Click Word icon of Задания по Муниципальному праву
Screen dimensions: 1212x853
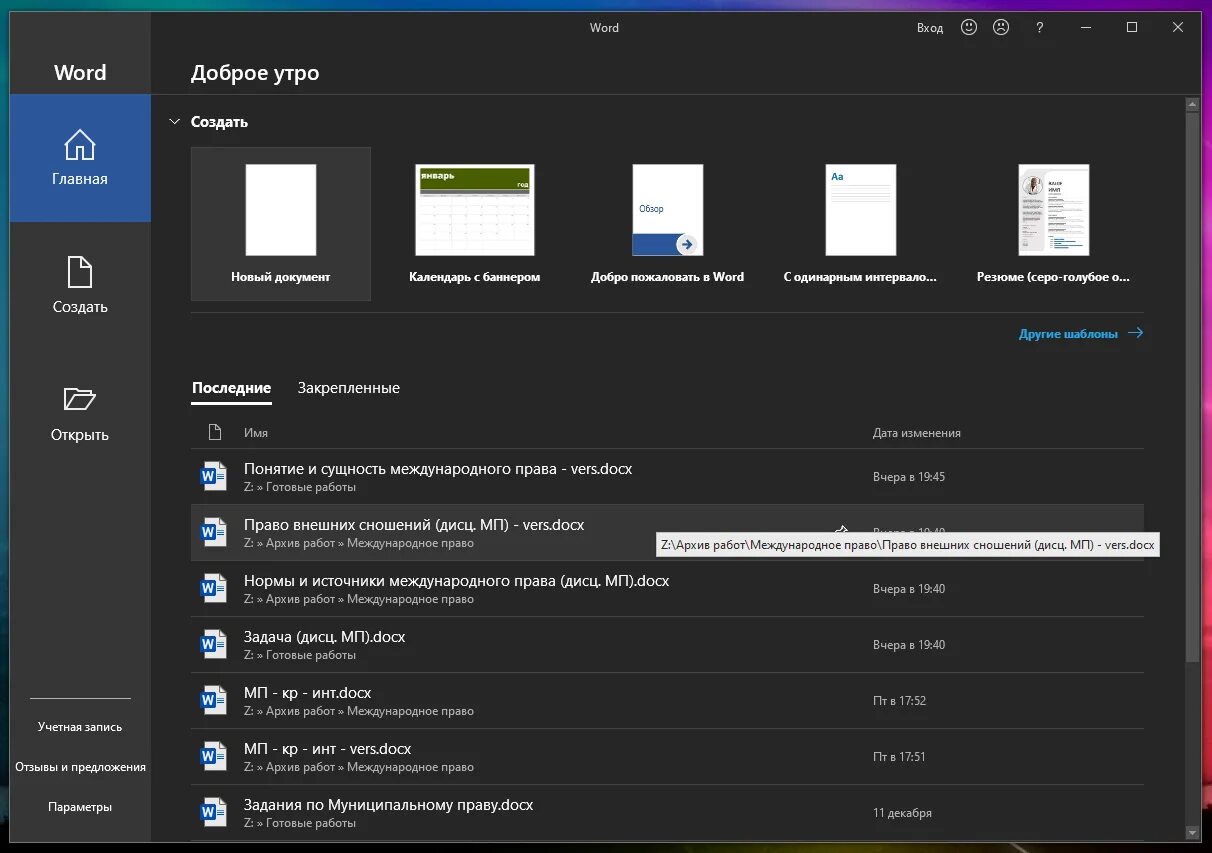[x=214, y=813]
